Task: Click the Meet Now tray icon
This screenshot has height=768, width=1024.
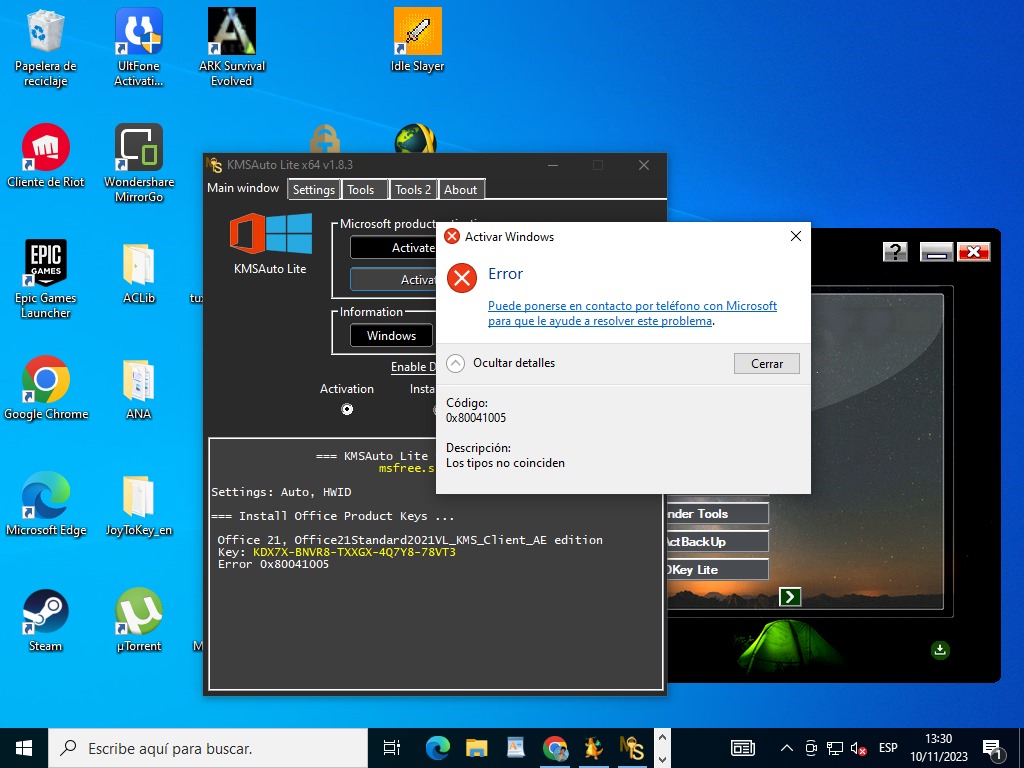Action: pos(811,748)
